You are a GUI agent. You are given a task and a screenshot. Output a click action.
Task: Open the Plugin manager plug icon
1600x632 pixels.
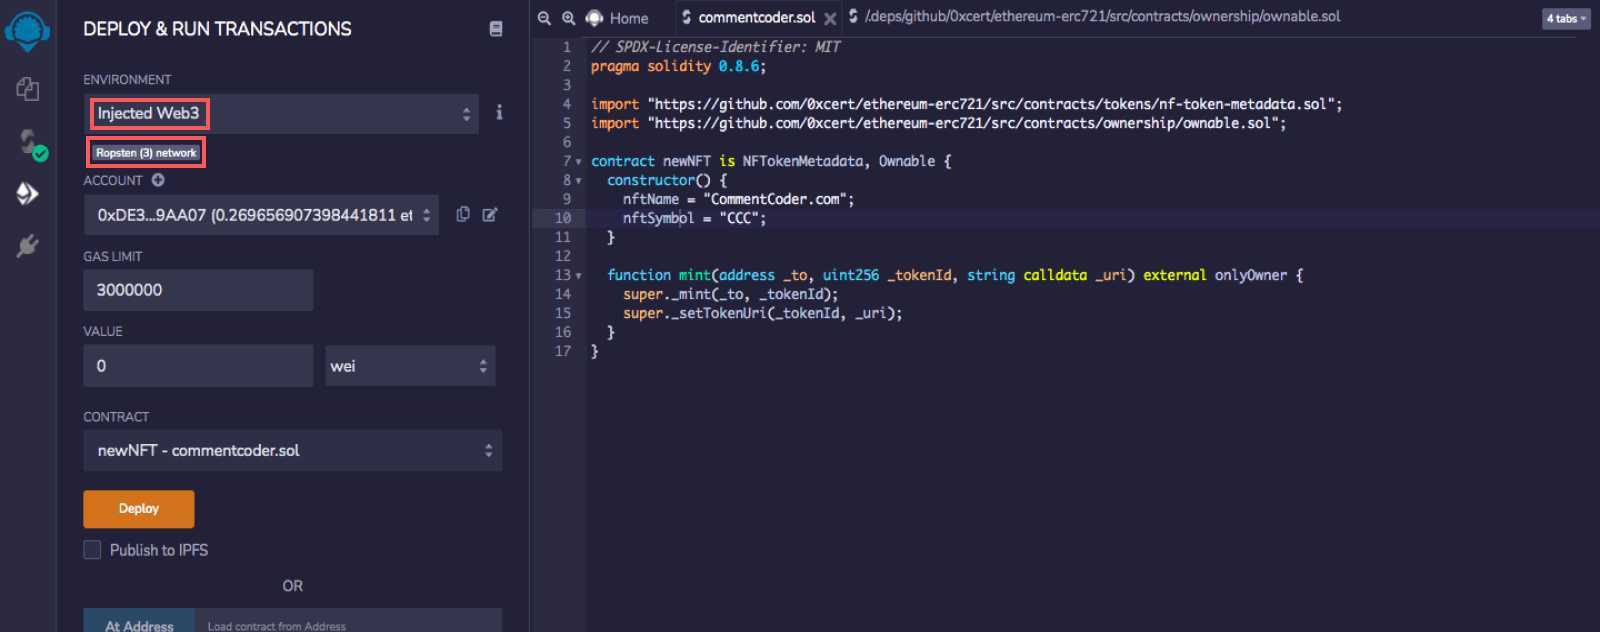tap(28, 245)
